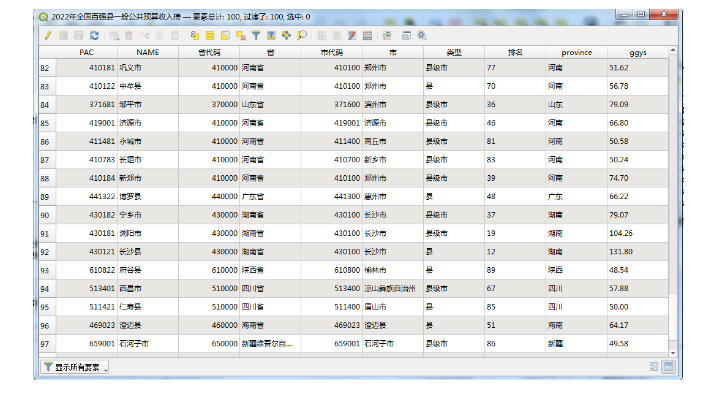Sort by the NAME column header
This screenshot has width=714, height=393.
[148, 52]
